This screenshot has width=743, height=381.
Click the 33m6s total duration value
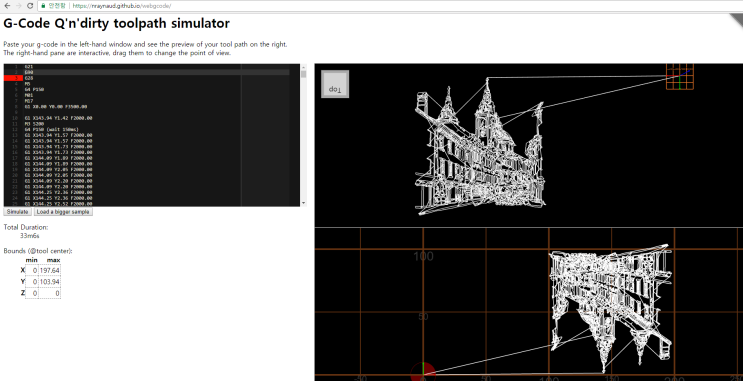point(30,236)
